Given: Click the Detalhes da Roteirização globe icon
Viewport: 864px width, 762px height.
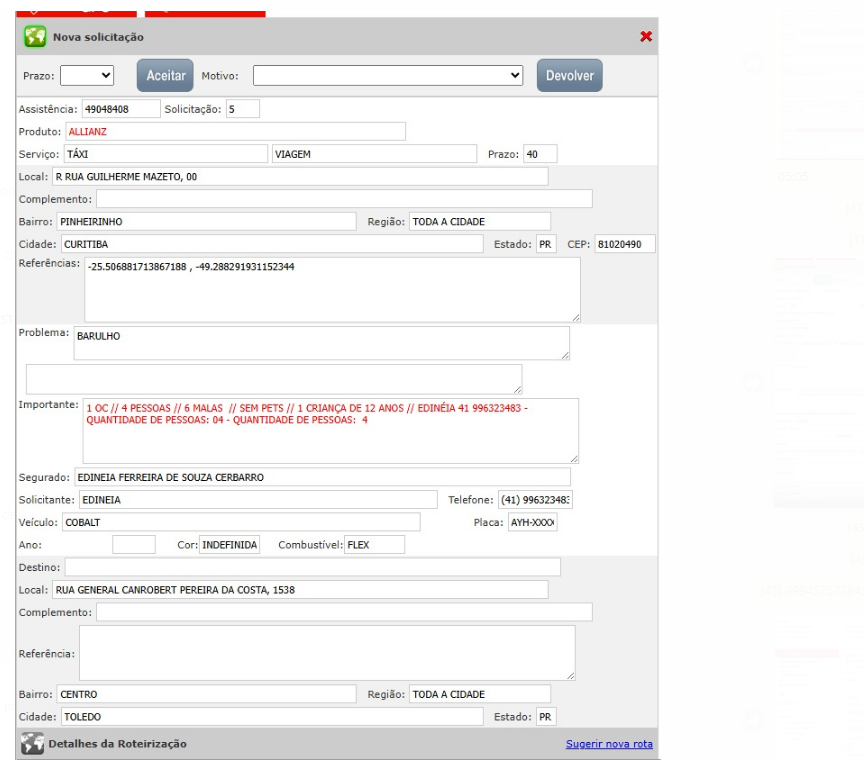Looking at the screenshot, I should coord(33,744).
